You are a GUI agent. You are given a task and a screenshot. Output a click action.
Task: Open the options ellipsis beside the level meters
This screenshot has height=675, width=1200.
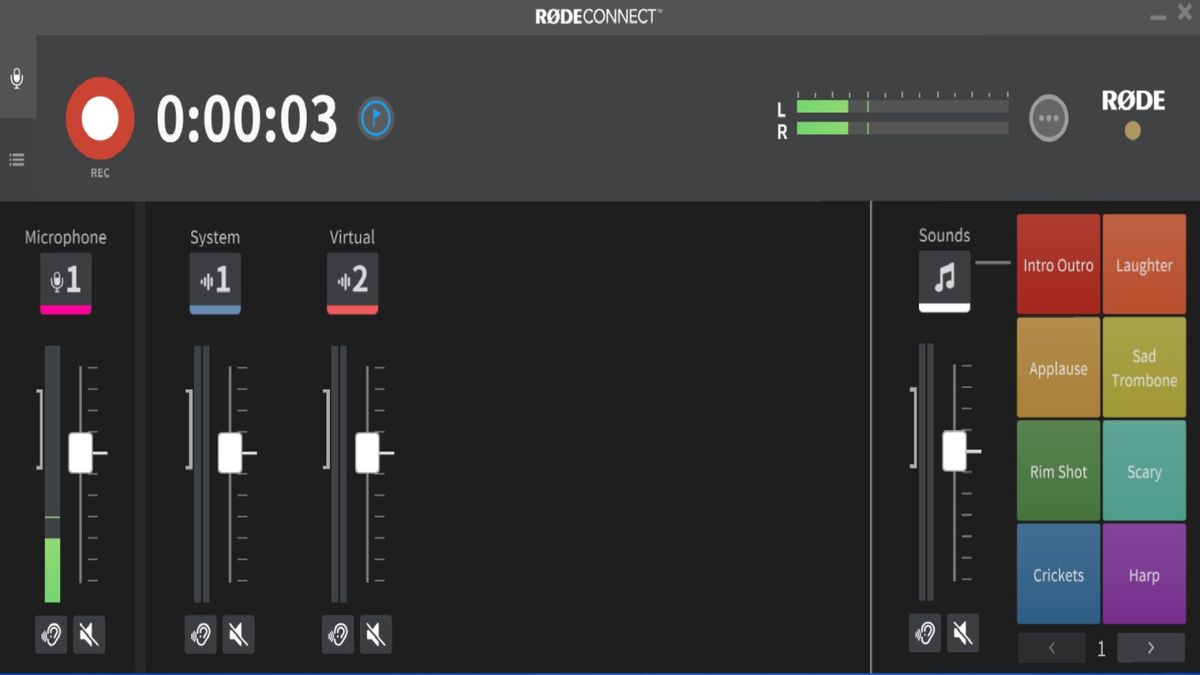click(x=1048, y=117)
